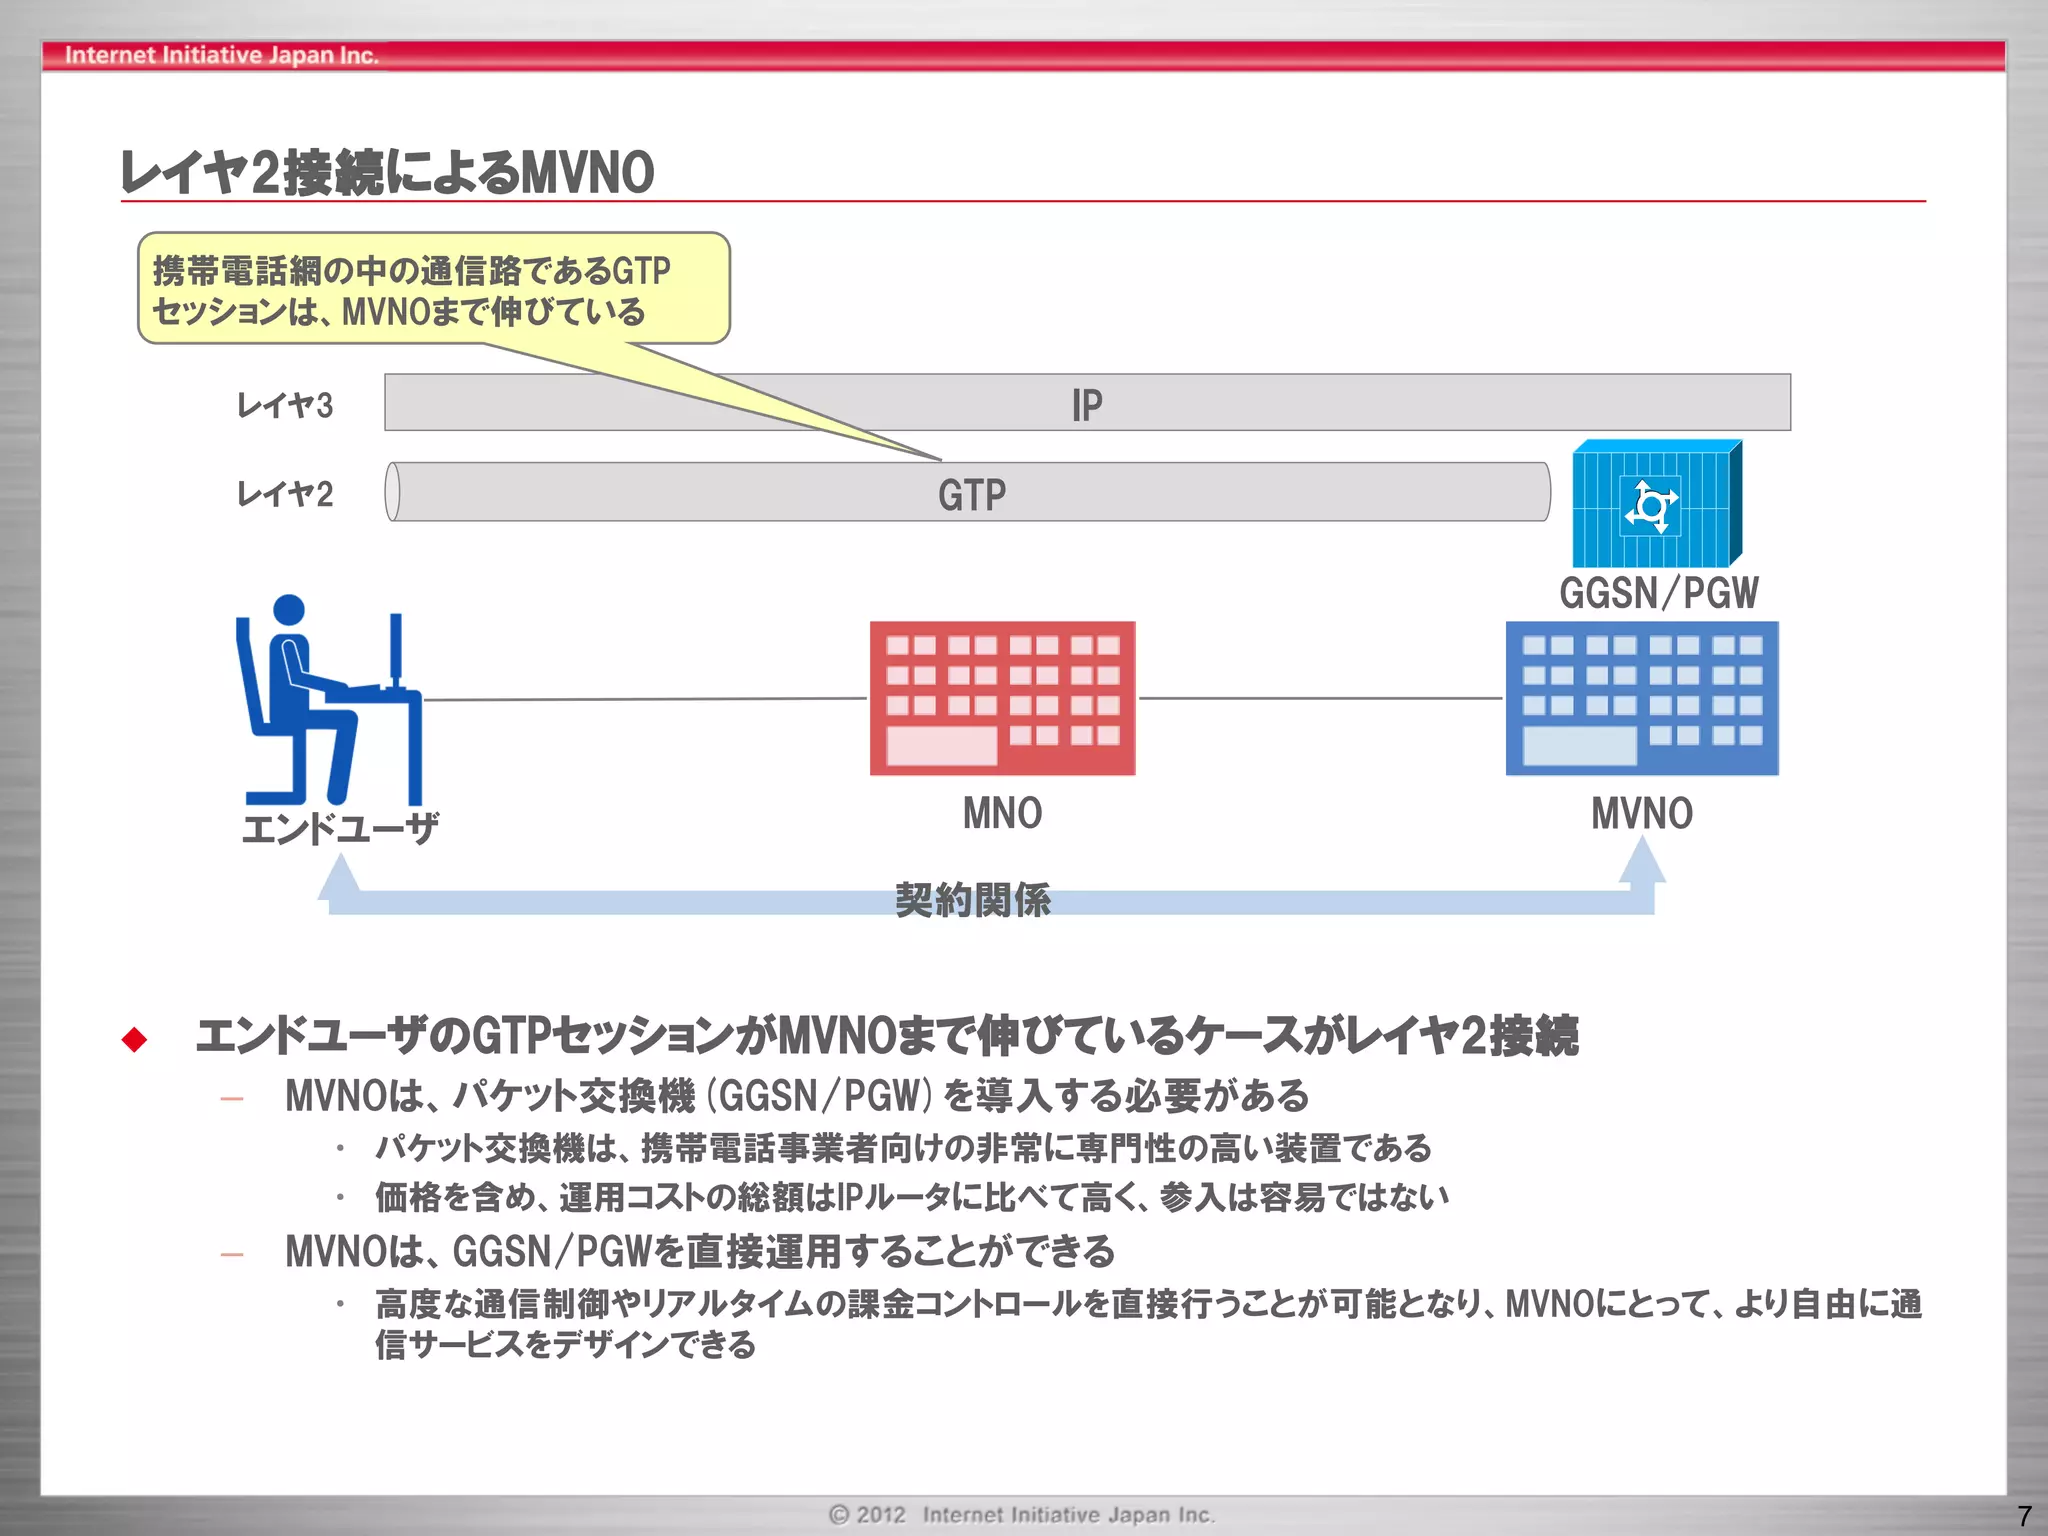Click the slide title レイヤ2接続によるMVNO
This screenshot has width=2048, height=1536.
tap(387, 172)
